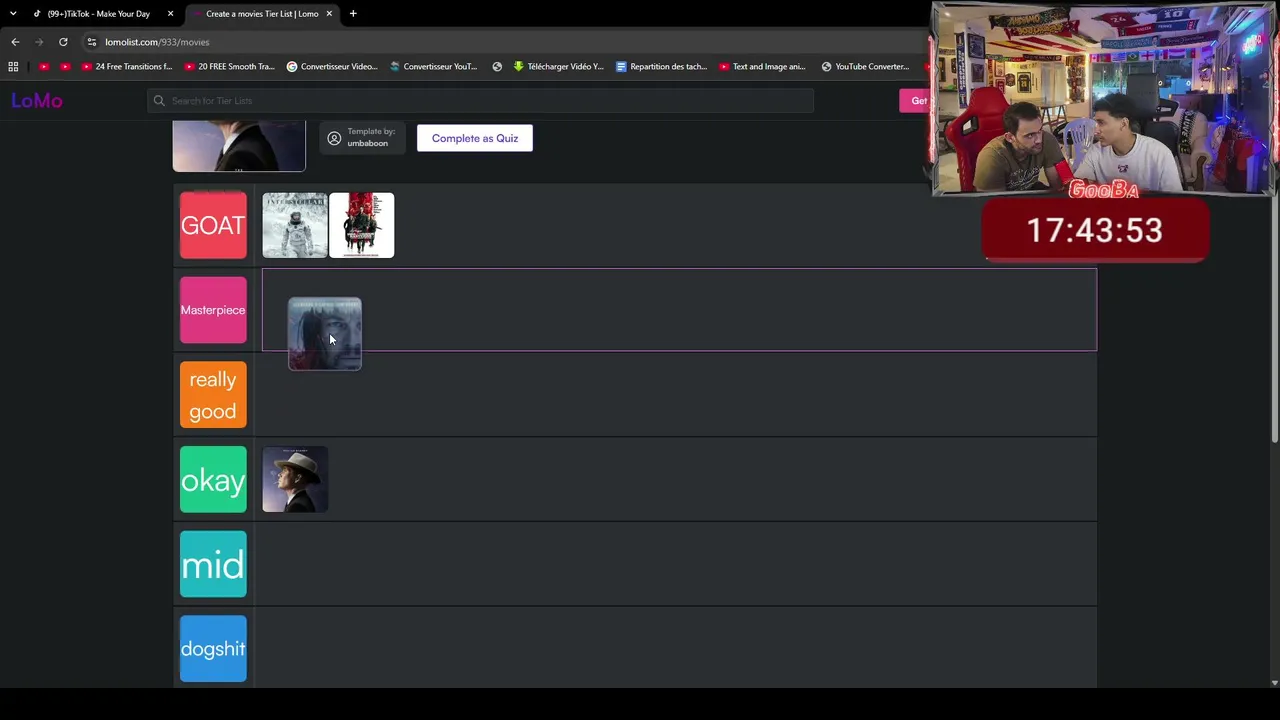Click the poster being dragged over Masterpiece
The width and height of the screenshot is (1280, 720).
click(x=325, y=334)
